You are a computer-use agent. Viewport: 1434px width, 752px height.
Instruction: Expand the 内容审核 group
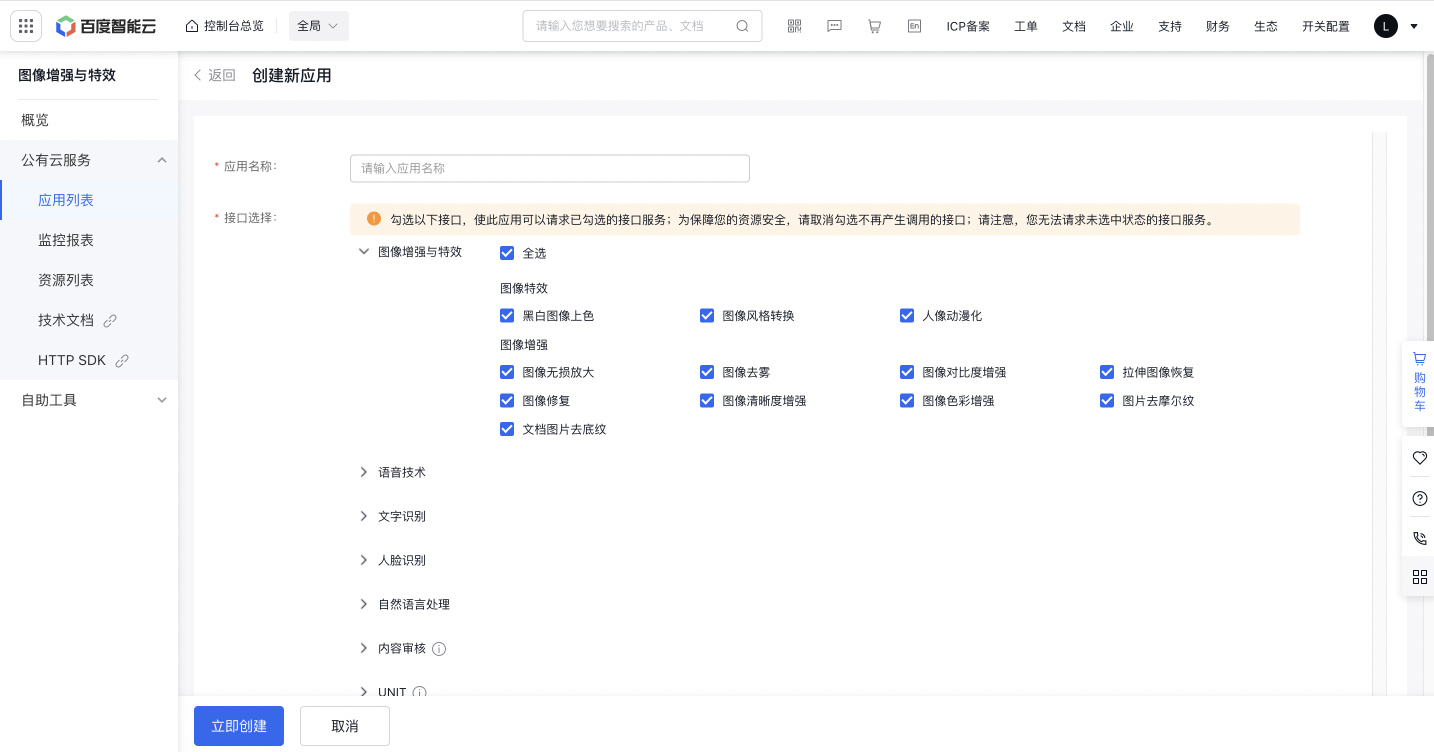364,648
